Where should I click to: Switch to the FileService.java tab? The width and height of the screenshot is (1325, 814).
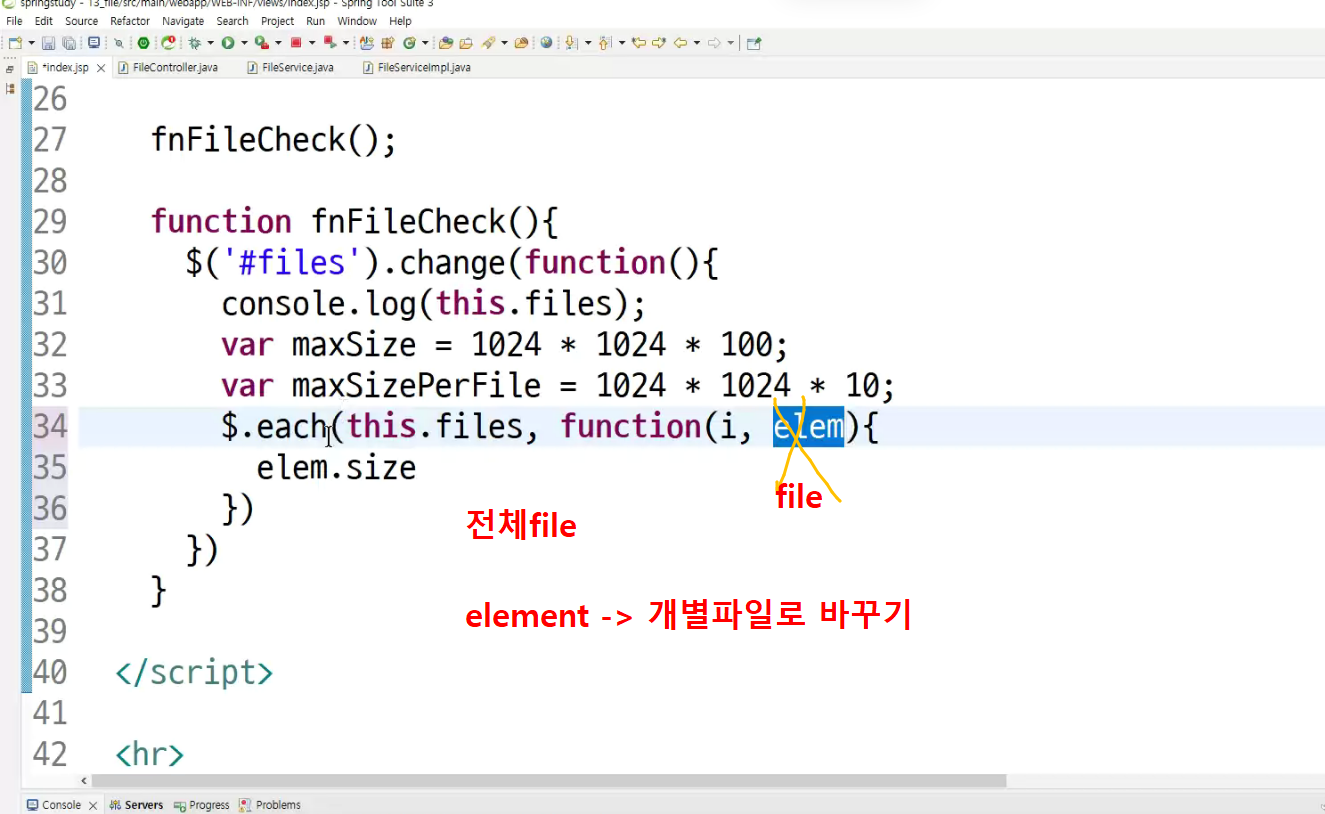(290, 68)
